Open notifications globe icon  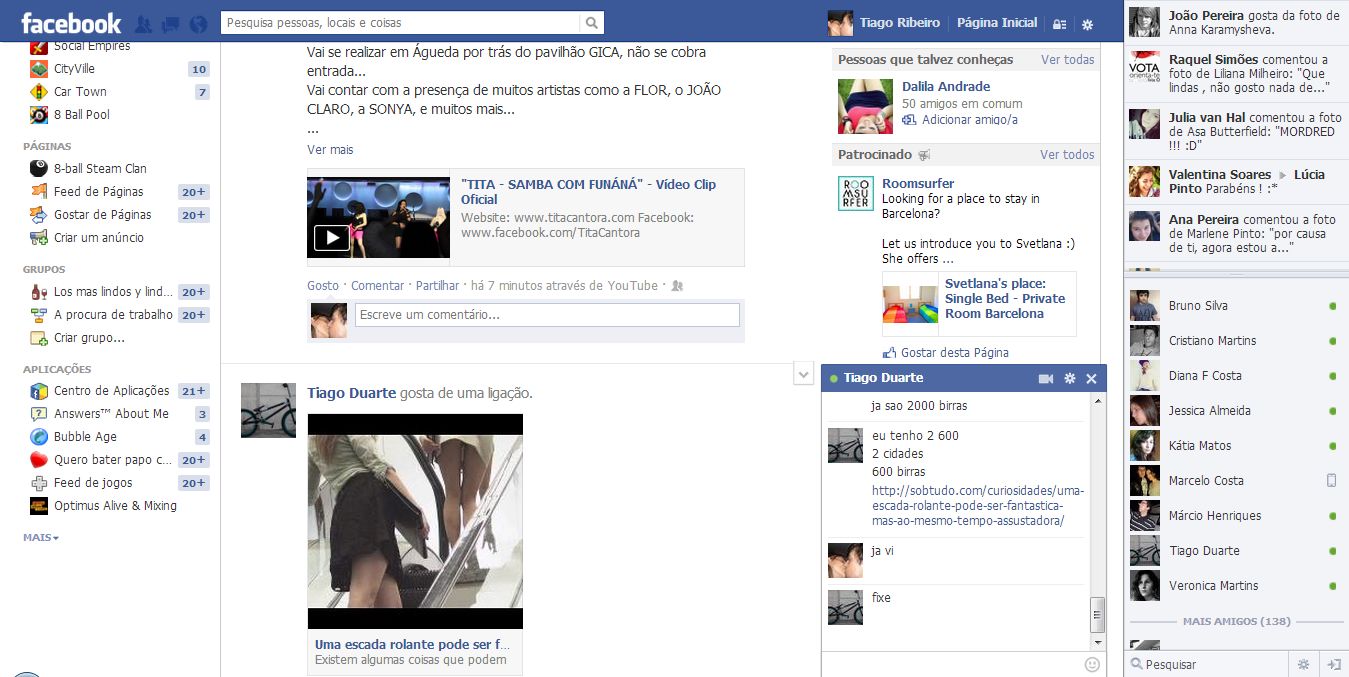point(198,24)
